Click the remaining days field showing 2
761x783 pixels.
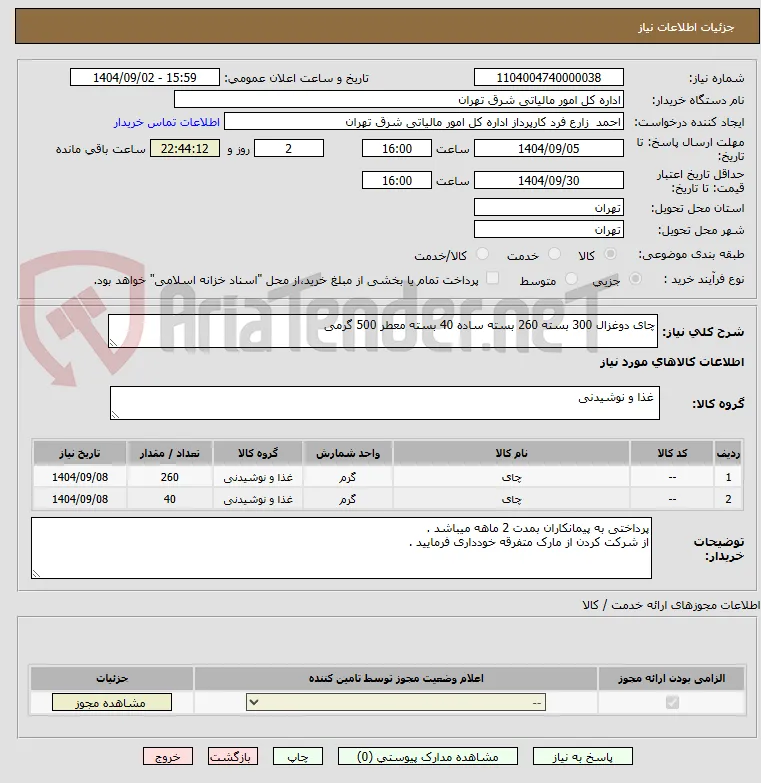coord(289,148)
